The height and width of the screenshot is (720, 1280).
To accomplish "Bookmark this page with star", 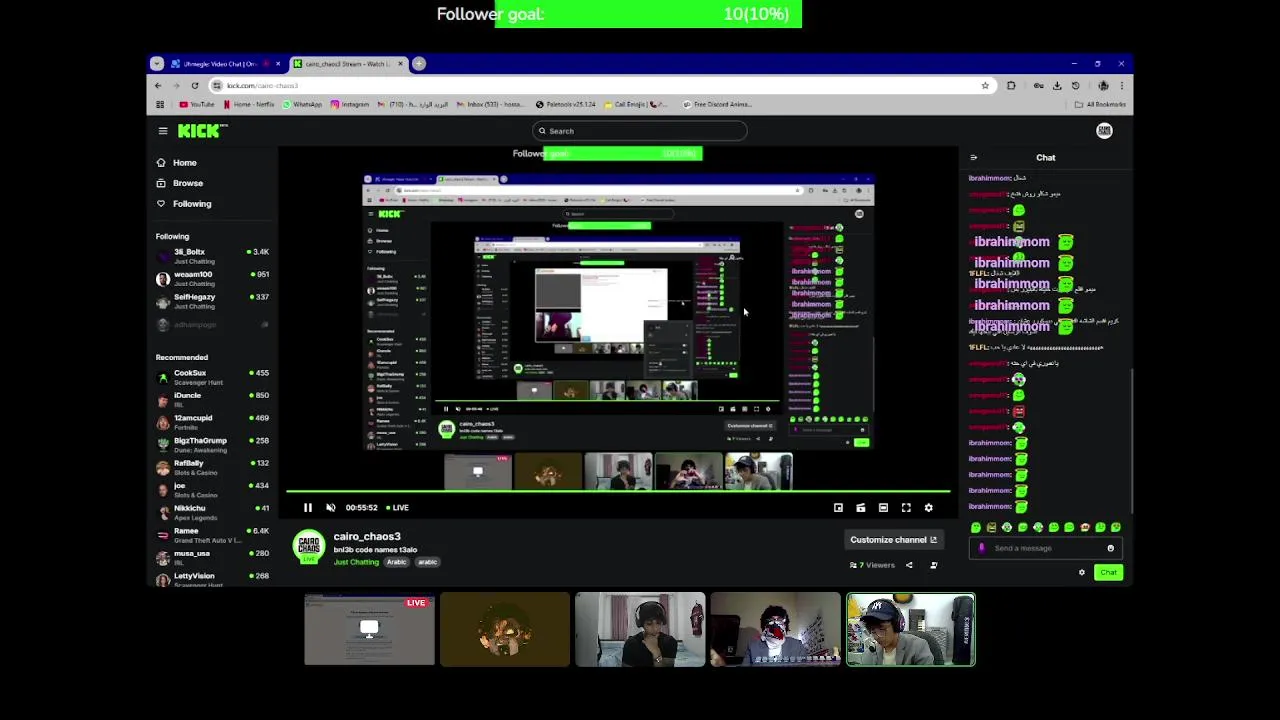I will coord(985,86).
